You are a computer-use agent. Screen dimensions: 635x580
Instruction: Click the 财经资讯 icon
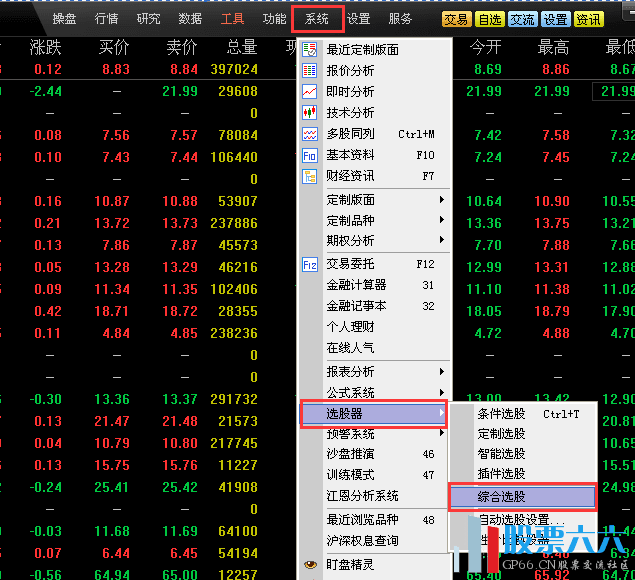click(310, 177)
